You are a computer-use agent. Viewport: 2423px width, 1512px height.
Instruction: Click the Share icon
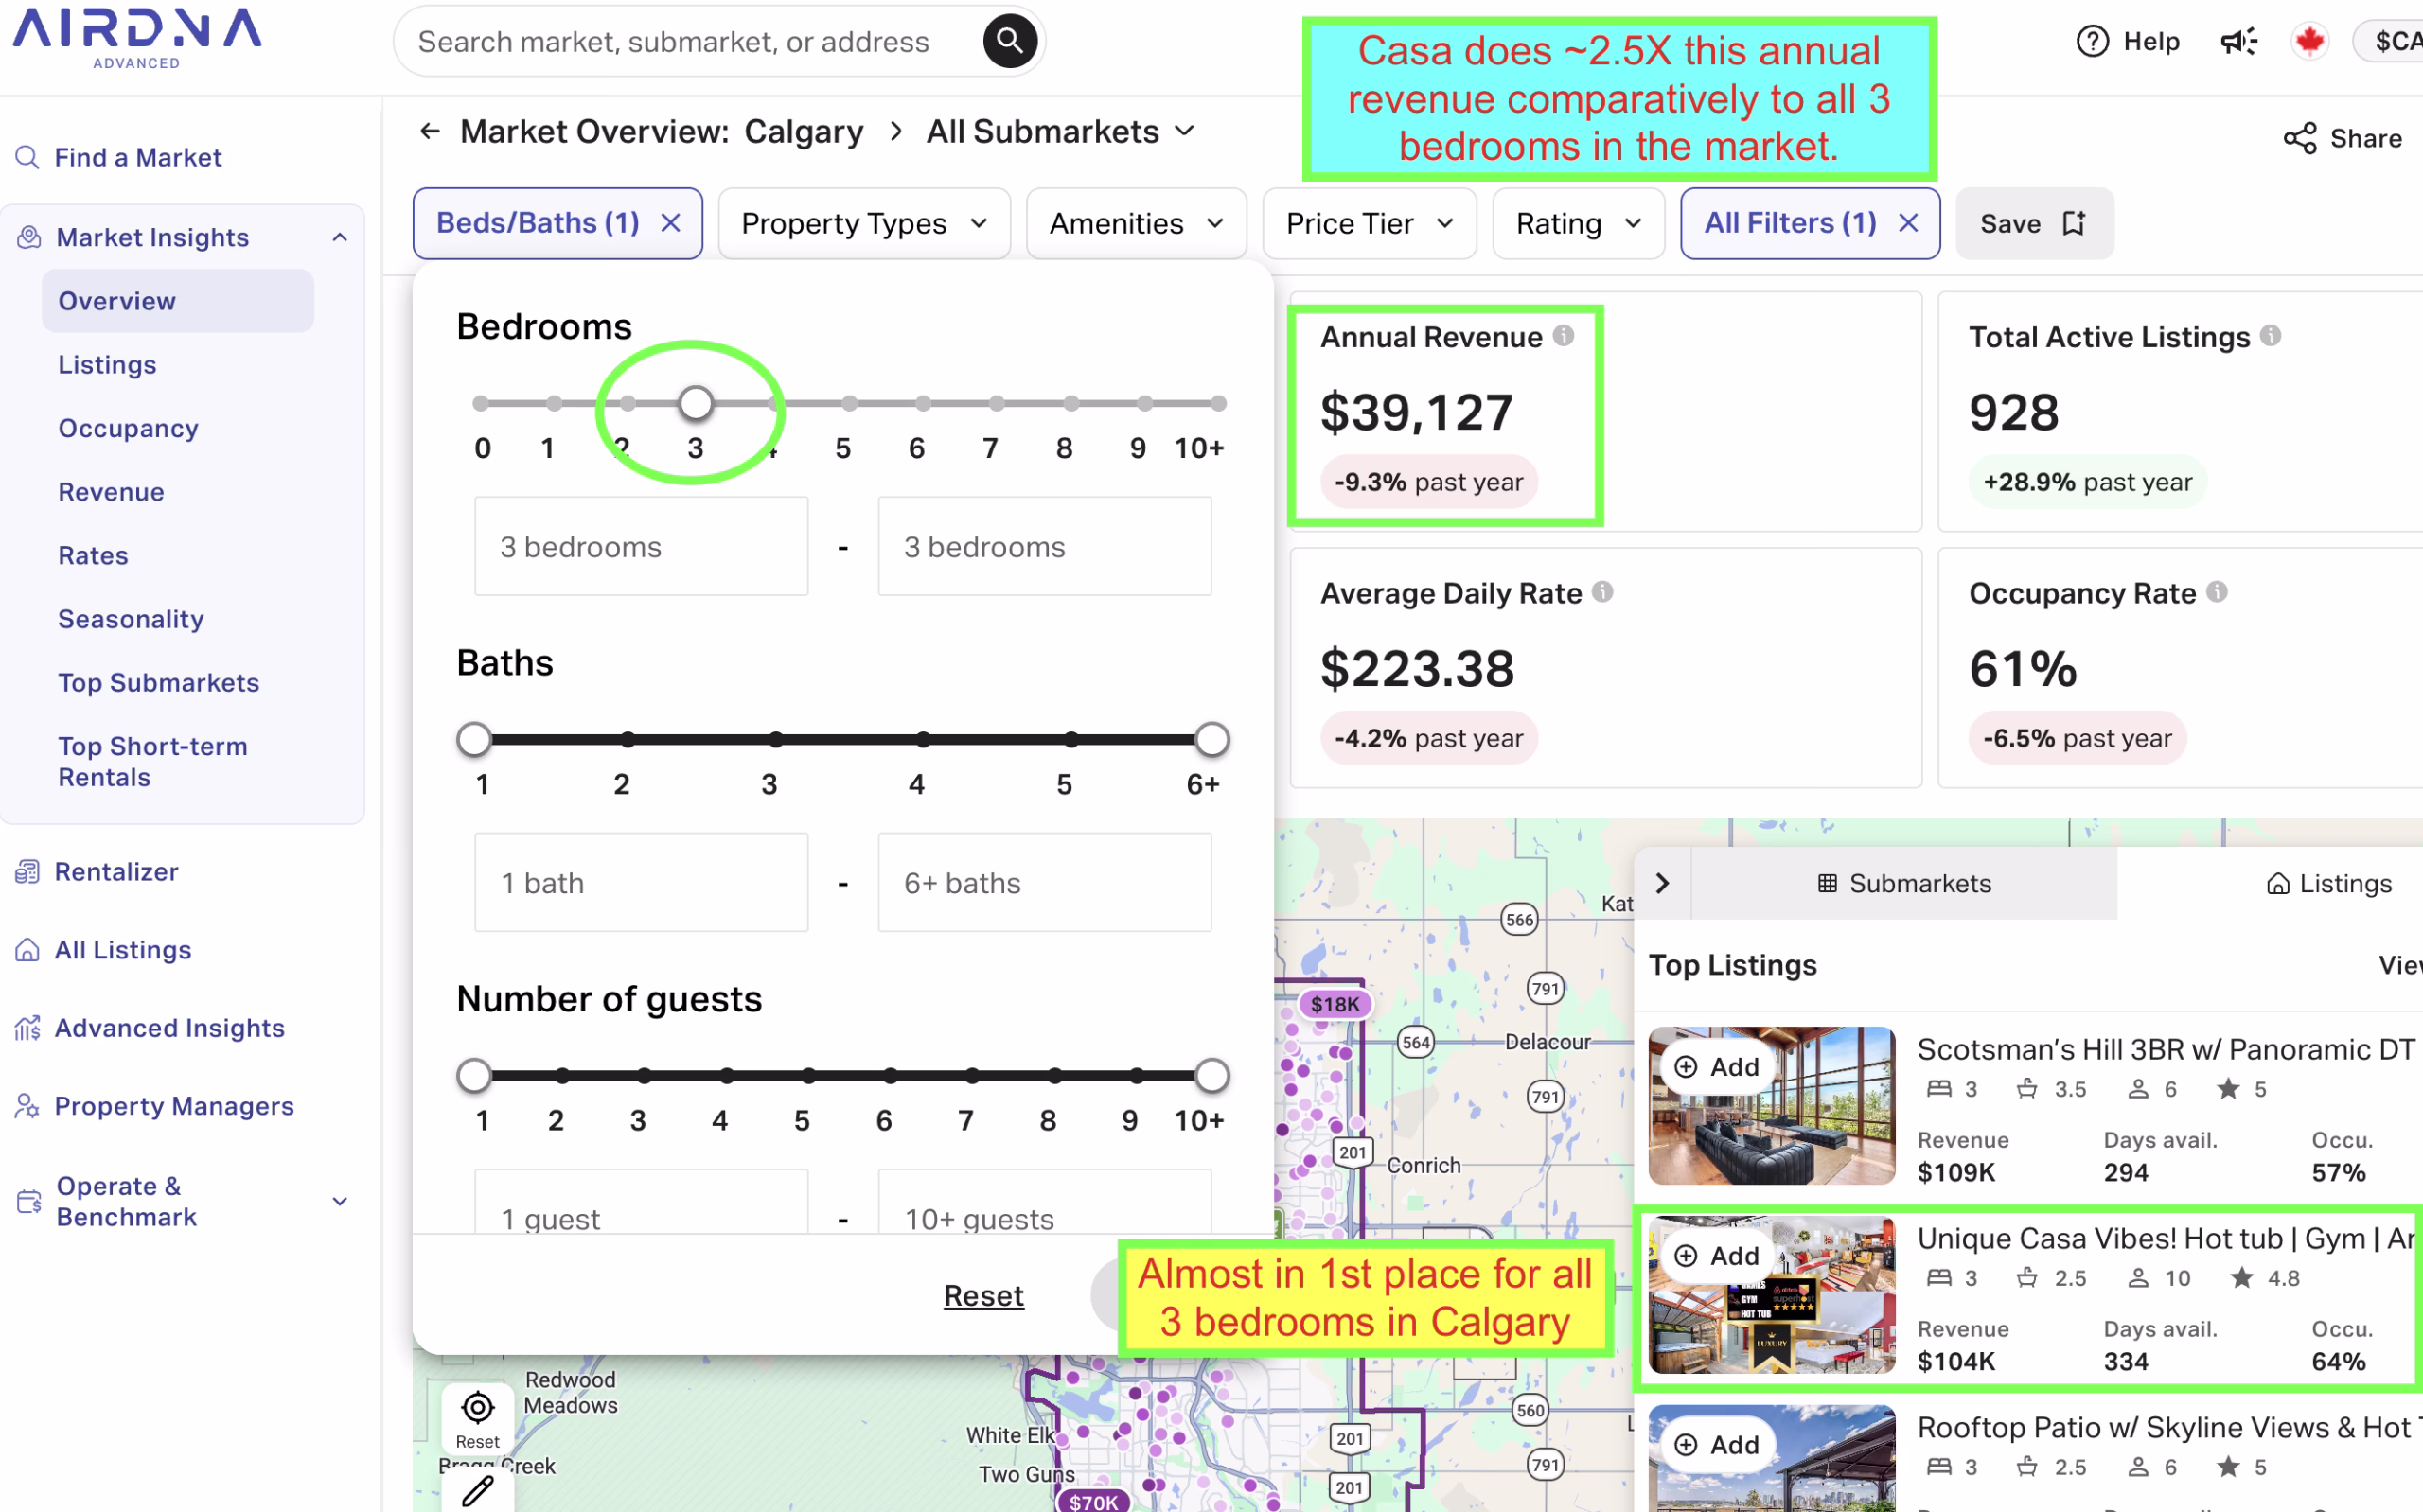pos(2299,138)
